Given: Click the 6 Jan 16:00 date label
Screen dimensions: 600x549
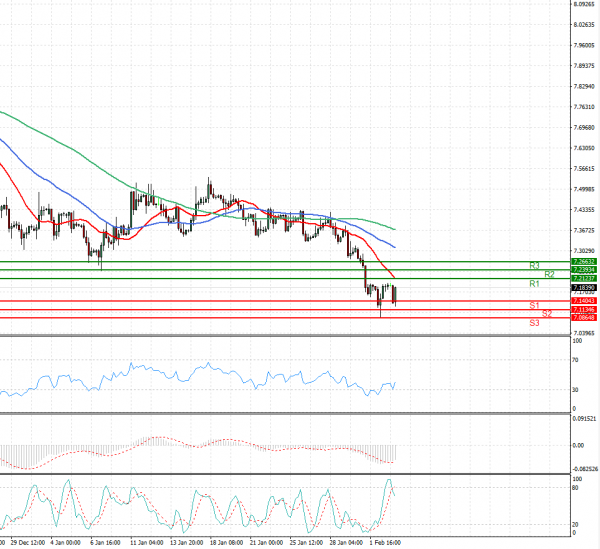Looking at the screenshot, I should (x=105, y=542).
